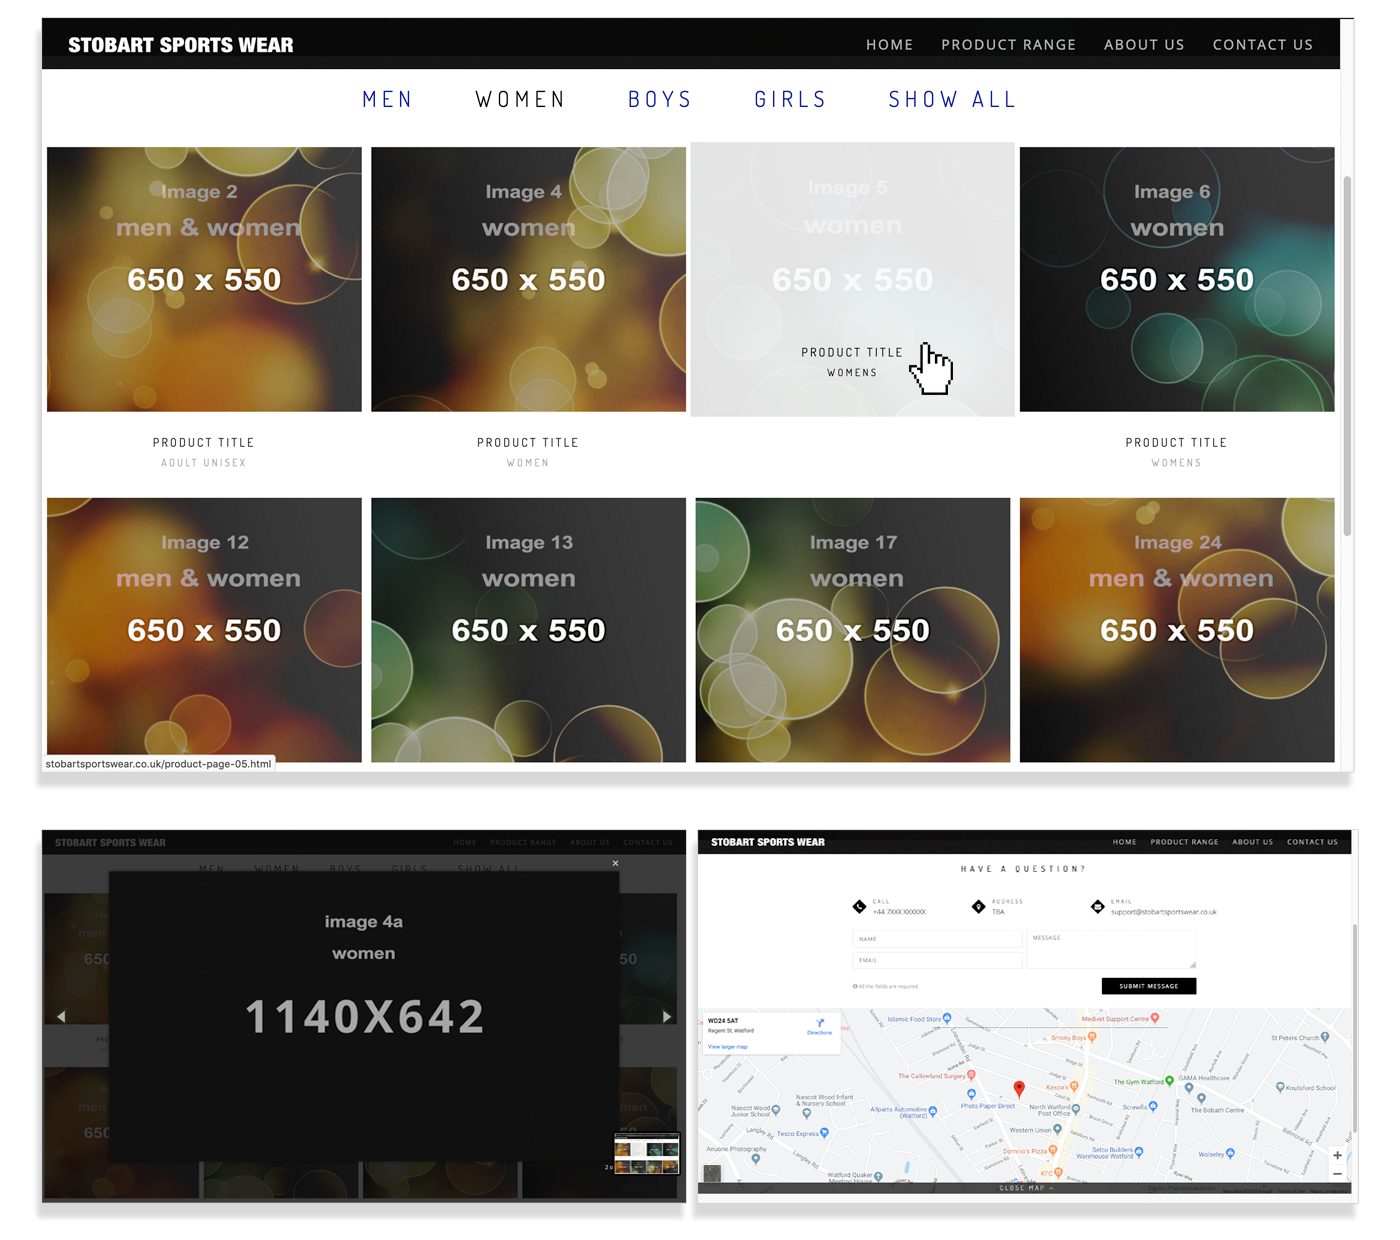
Task: Click the HAVE A QUESTION? heading
Action: [1023, 869]
